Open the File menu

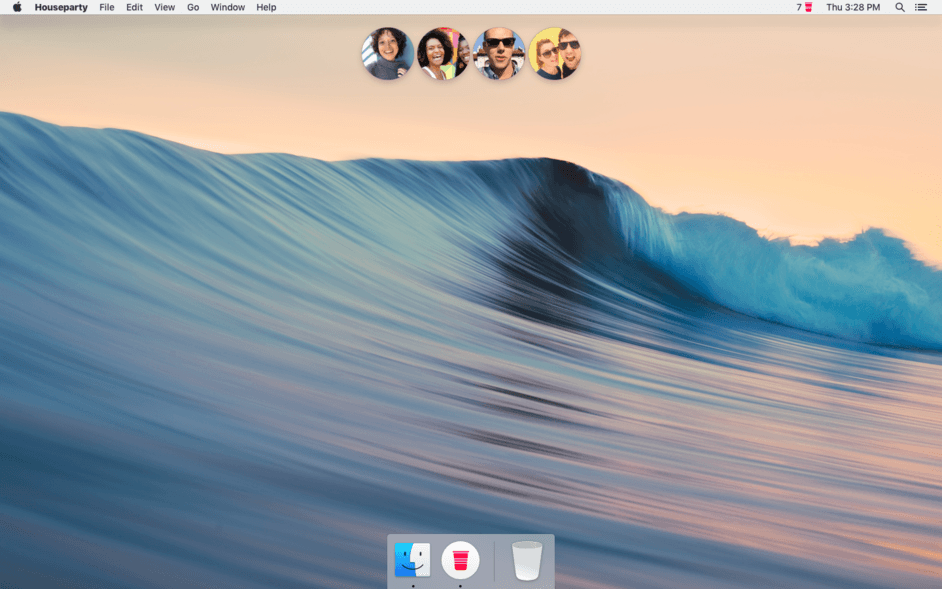(107, 7)
